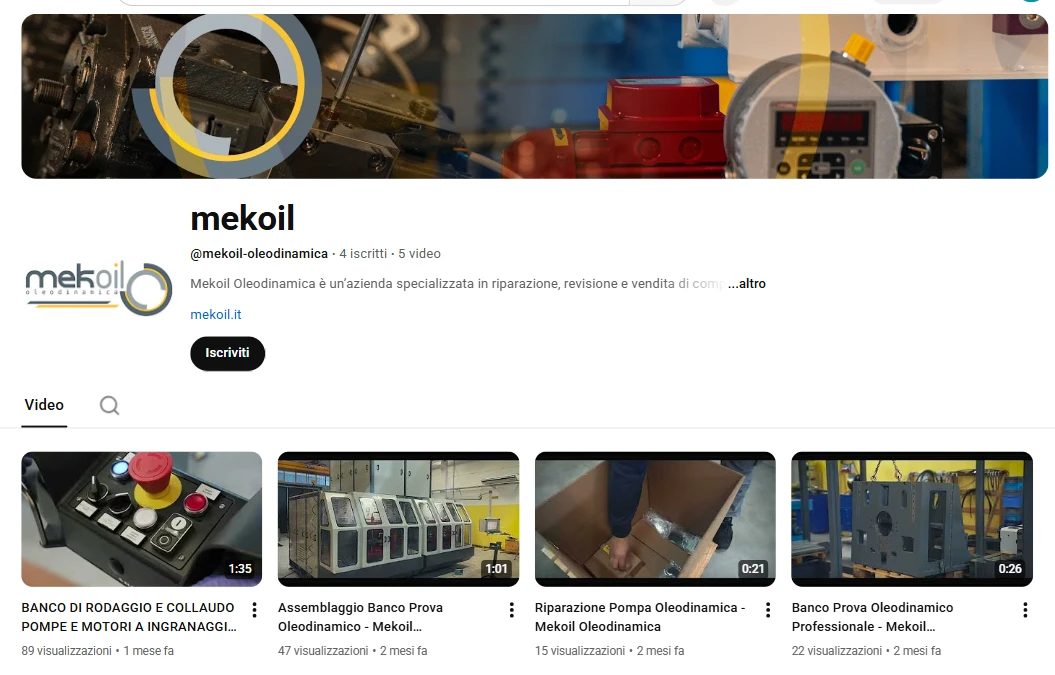Open BANCO DI RODAGGIO E COLLAUDO video title

129,617
